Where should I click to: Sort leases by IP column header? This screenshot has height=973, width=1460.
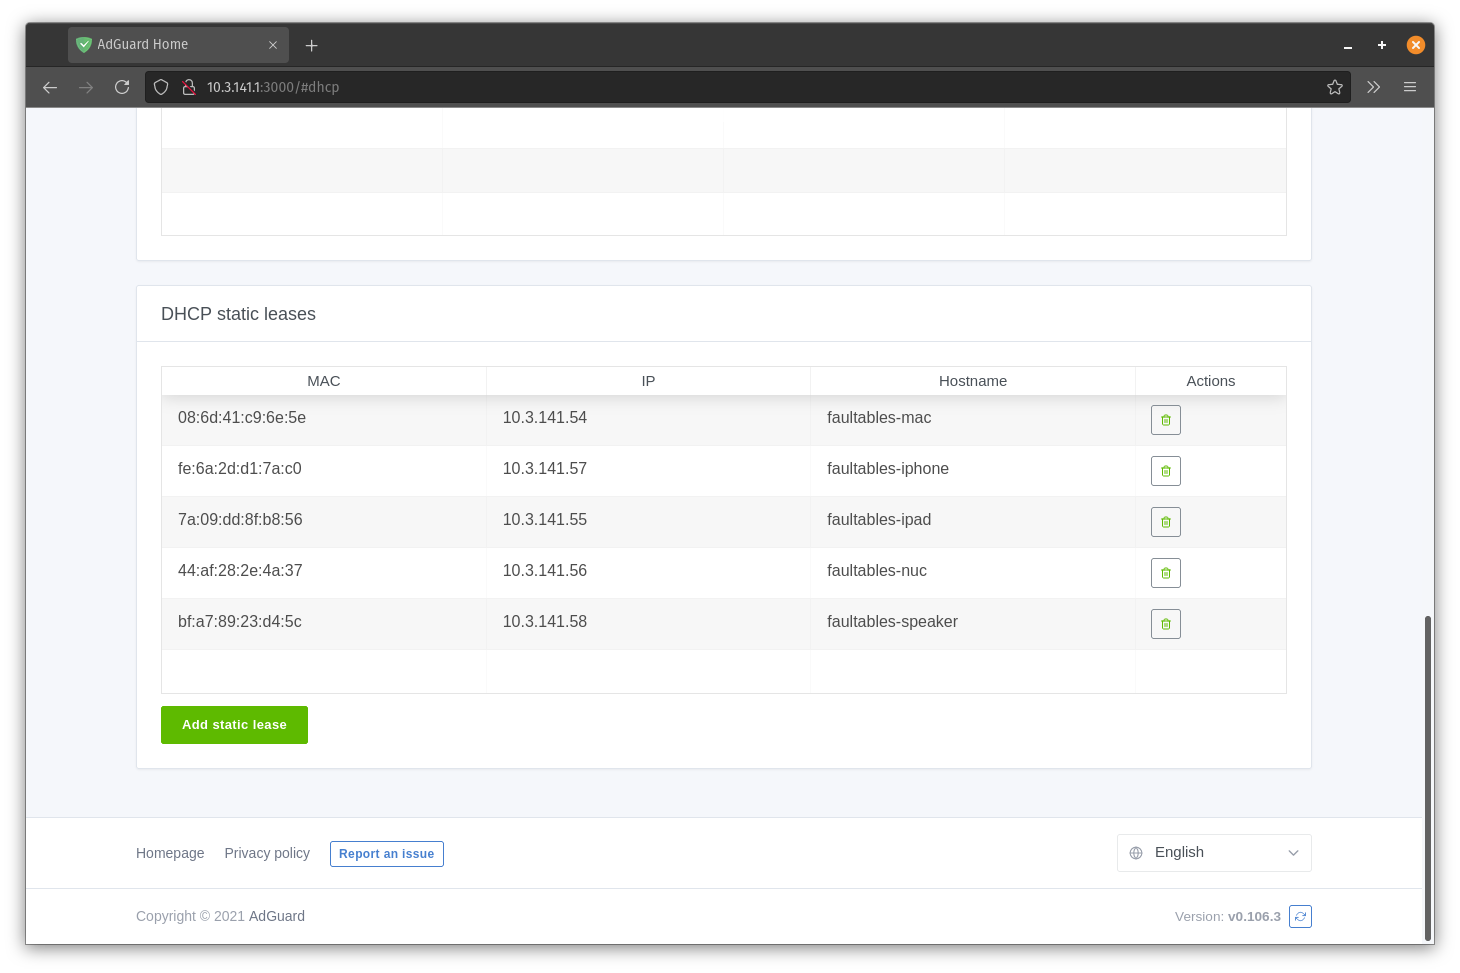click(x=648, y=381)
